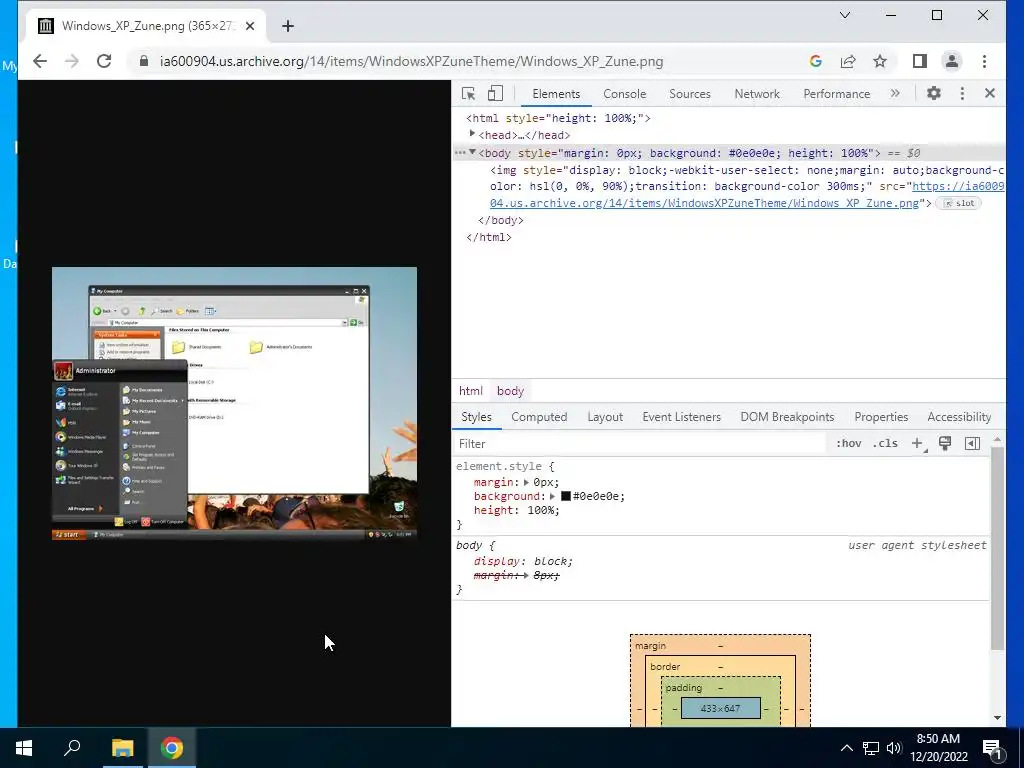Image resolution: width=1024 pixels, height=768 pixels.
Task: Select the Elements tab
Action: coord(556,93)
